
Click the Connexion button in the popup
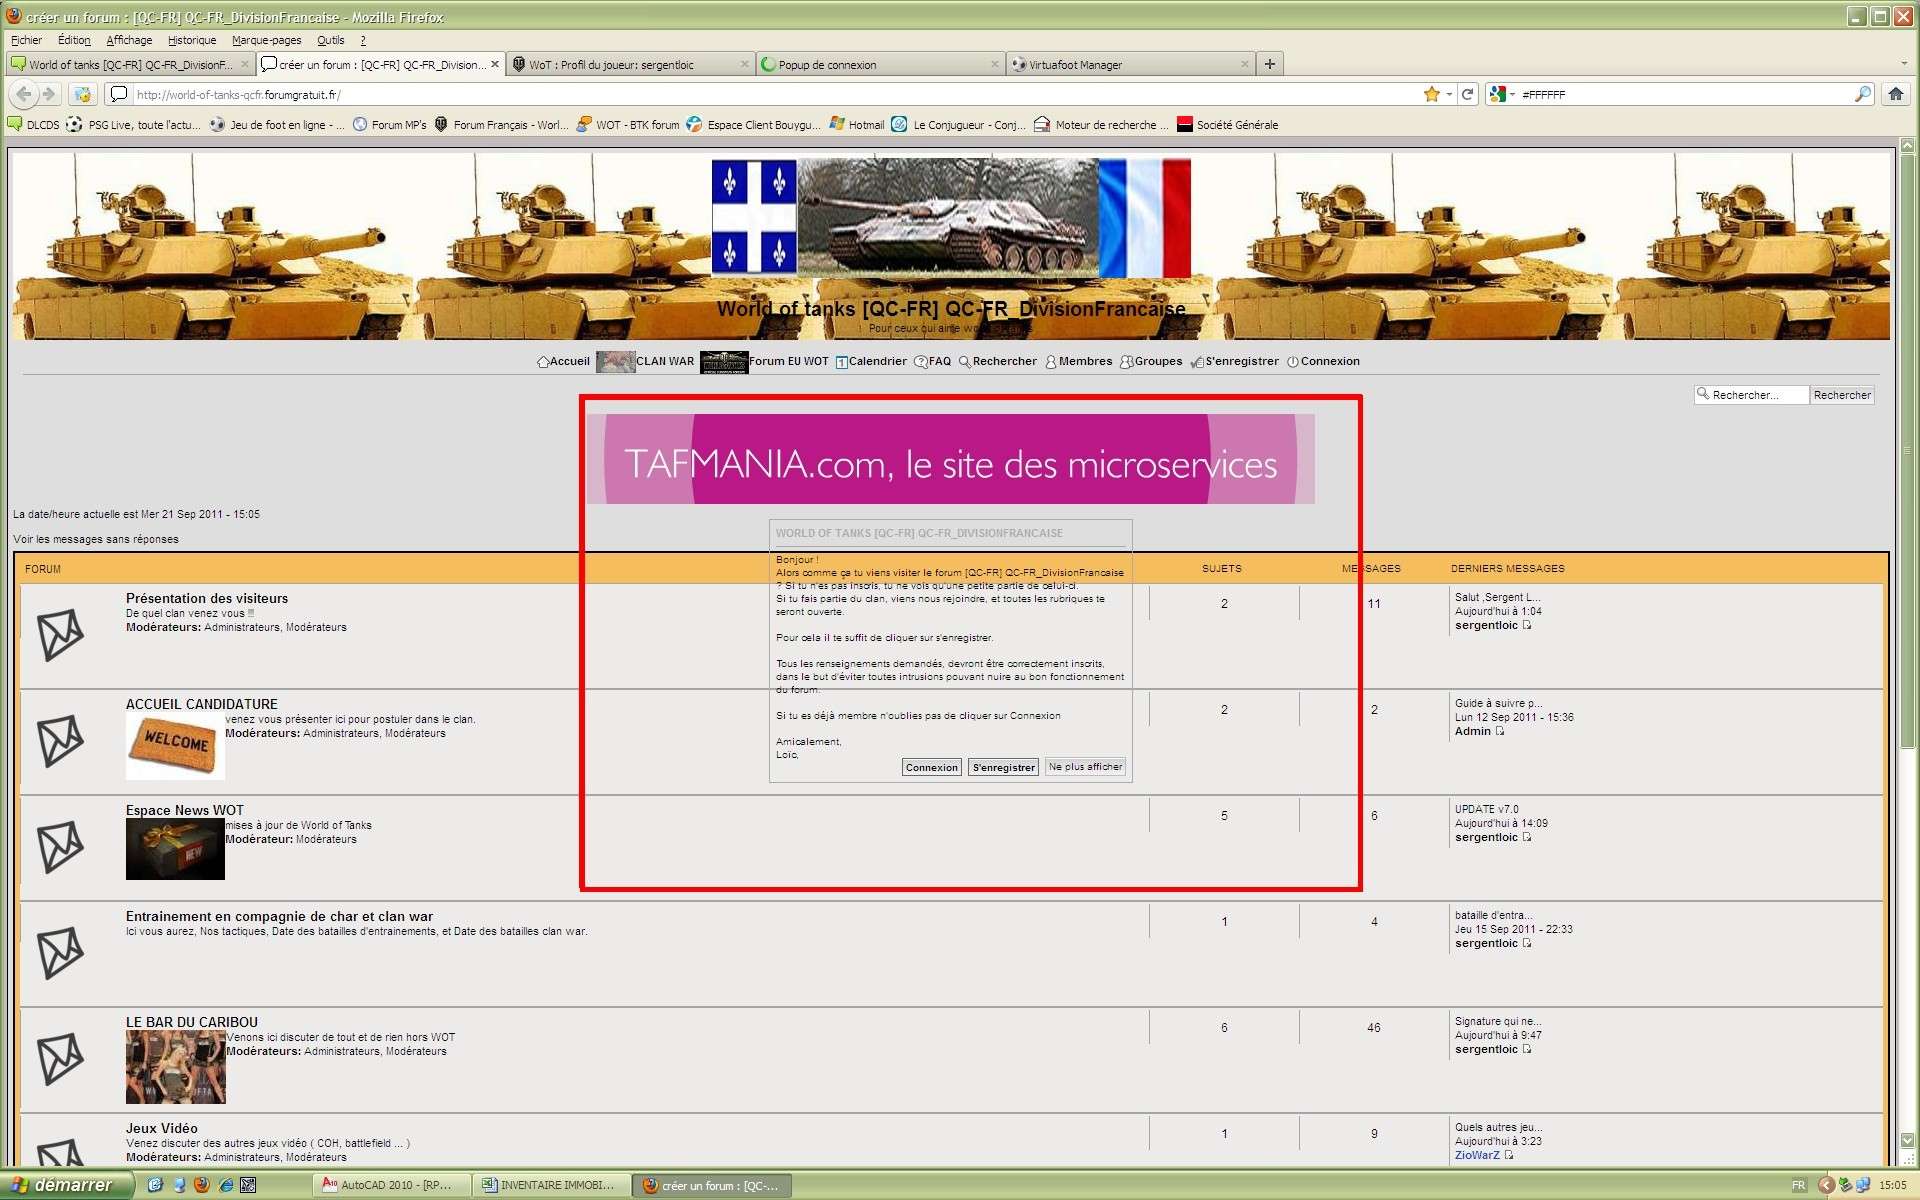[931, 767]
